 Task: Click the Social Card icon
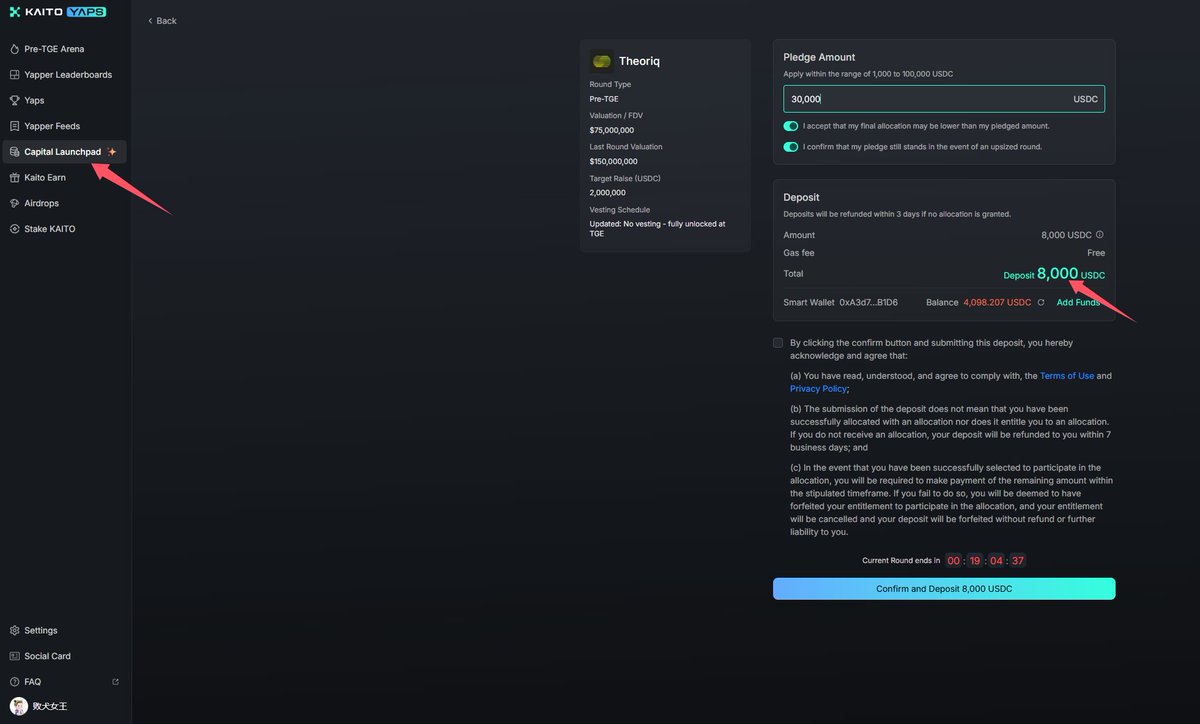(14, 656)
